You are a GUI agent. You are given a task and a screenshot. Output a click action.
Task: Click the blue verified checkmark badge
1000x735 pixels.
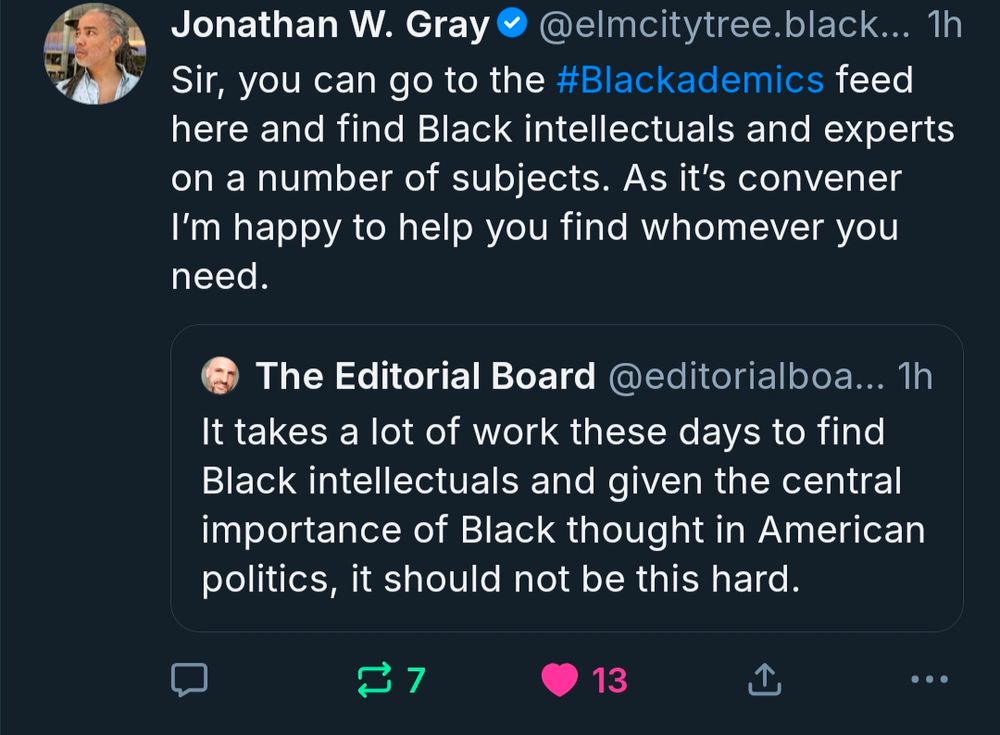click(512, 26)
